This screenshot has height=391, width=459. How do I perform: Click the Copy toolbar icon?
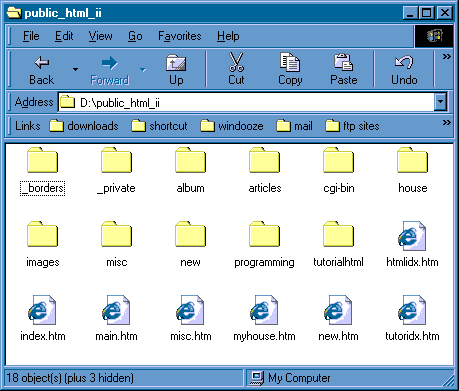pyautogui.click(x=290, y=62)
